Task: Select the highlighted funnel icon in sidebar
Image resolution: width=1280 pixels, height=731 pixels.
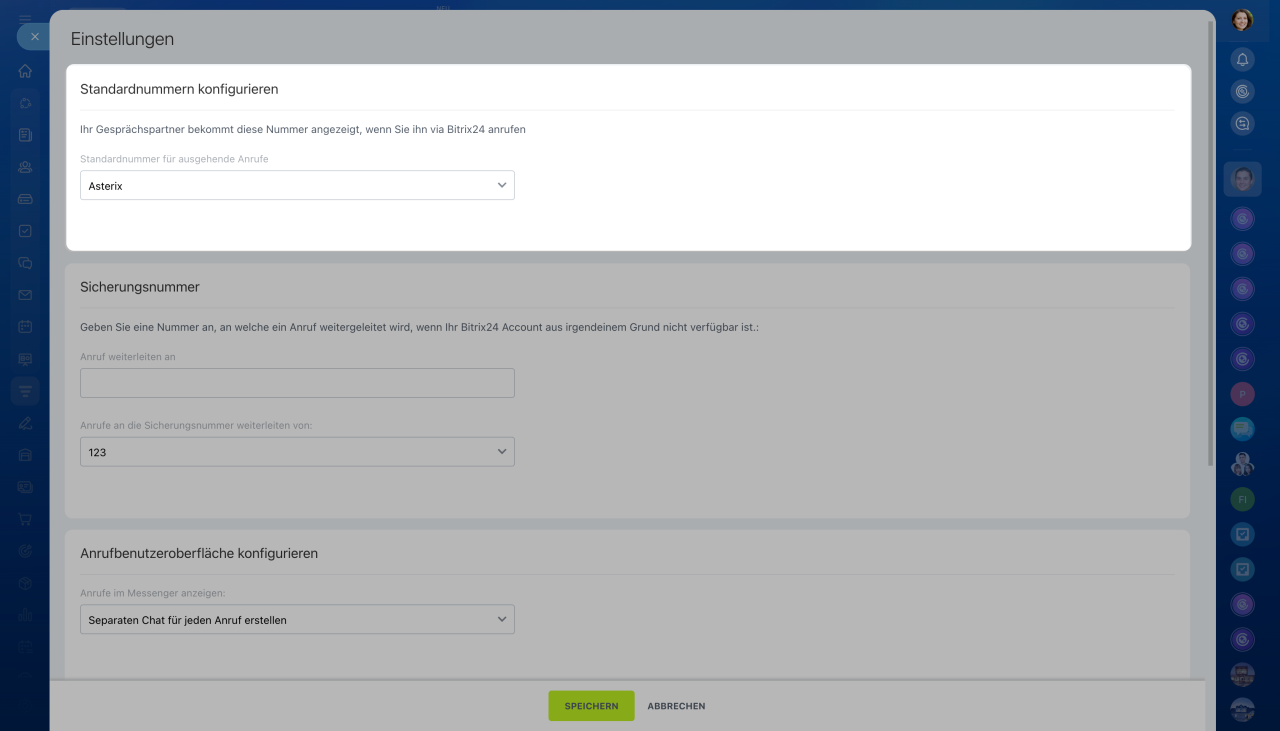Action: [25, 390]
